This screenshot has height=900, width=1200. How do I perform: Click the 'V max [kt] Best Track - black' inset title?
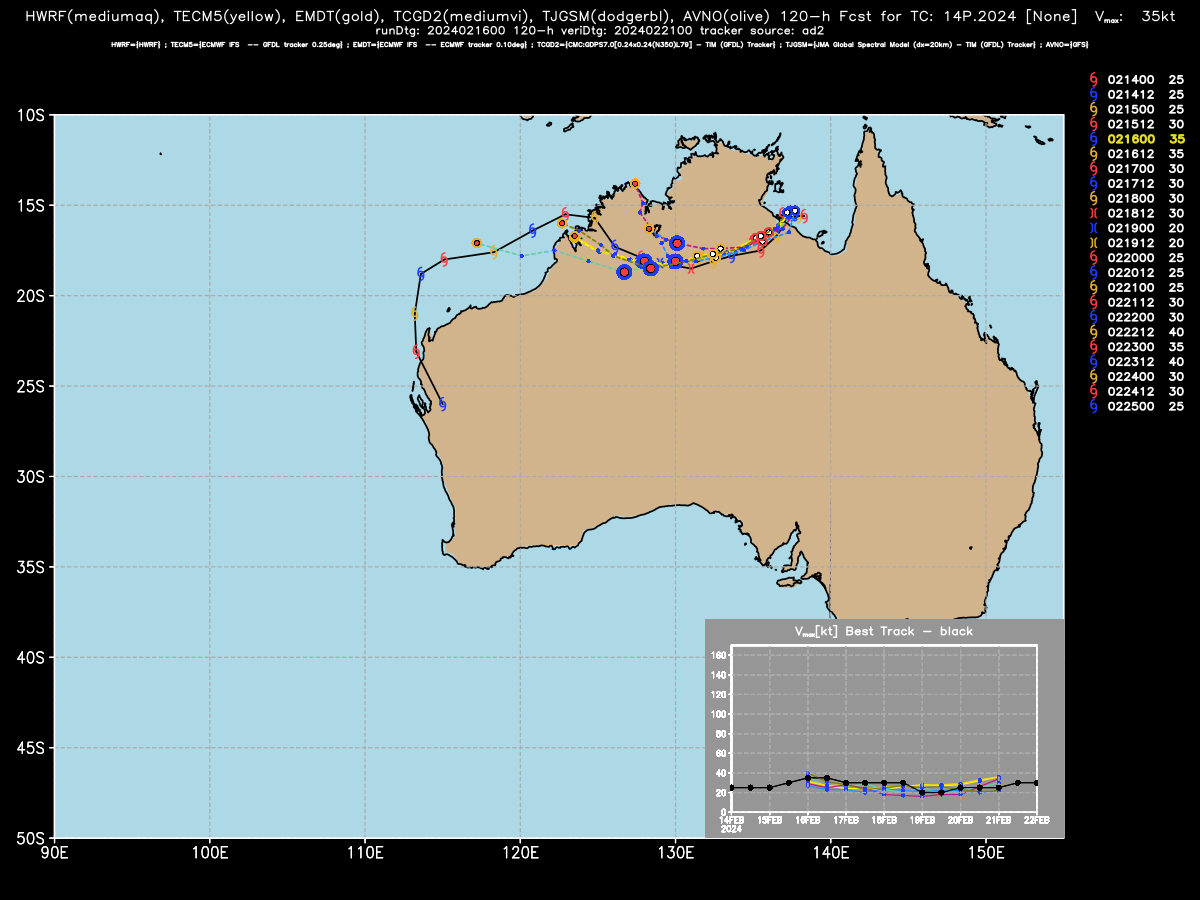coord(883,631)
